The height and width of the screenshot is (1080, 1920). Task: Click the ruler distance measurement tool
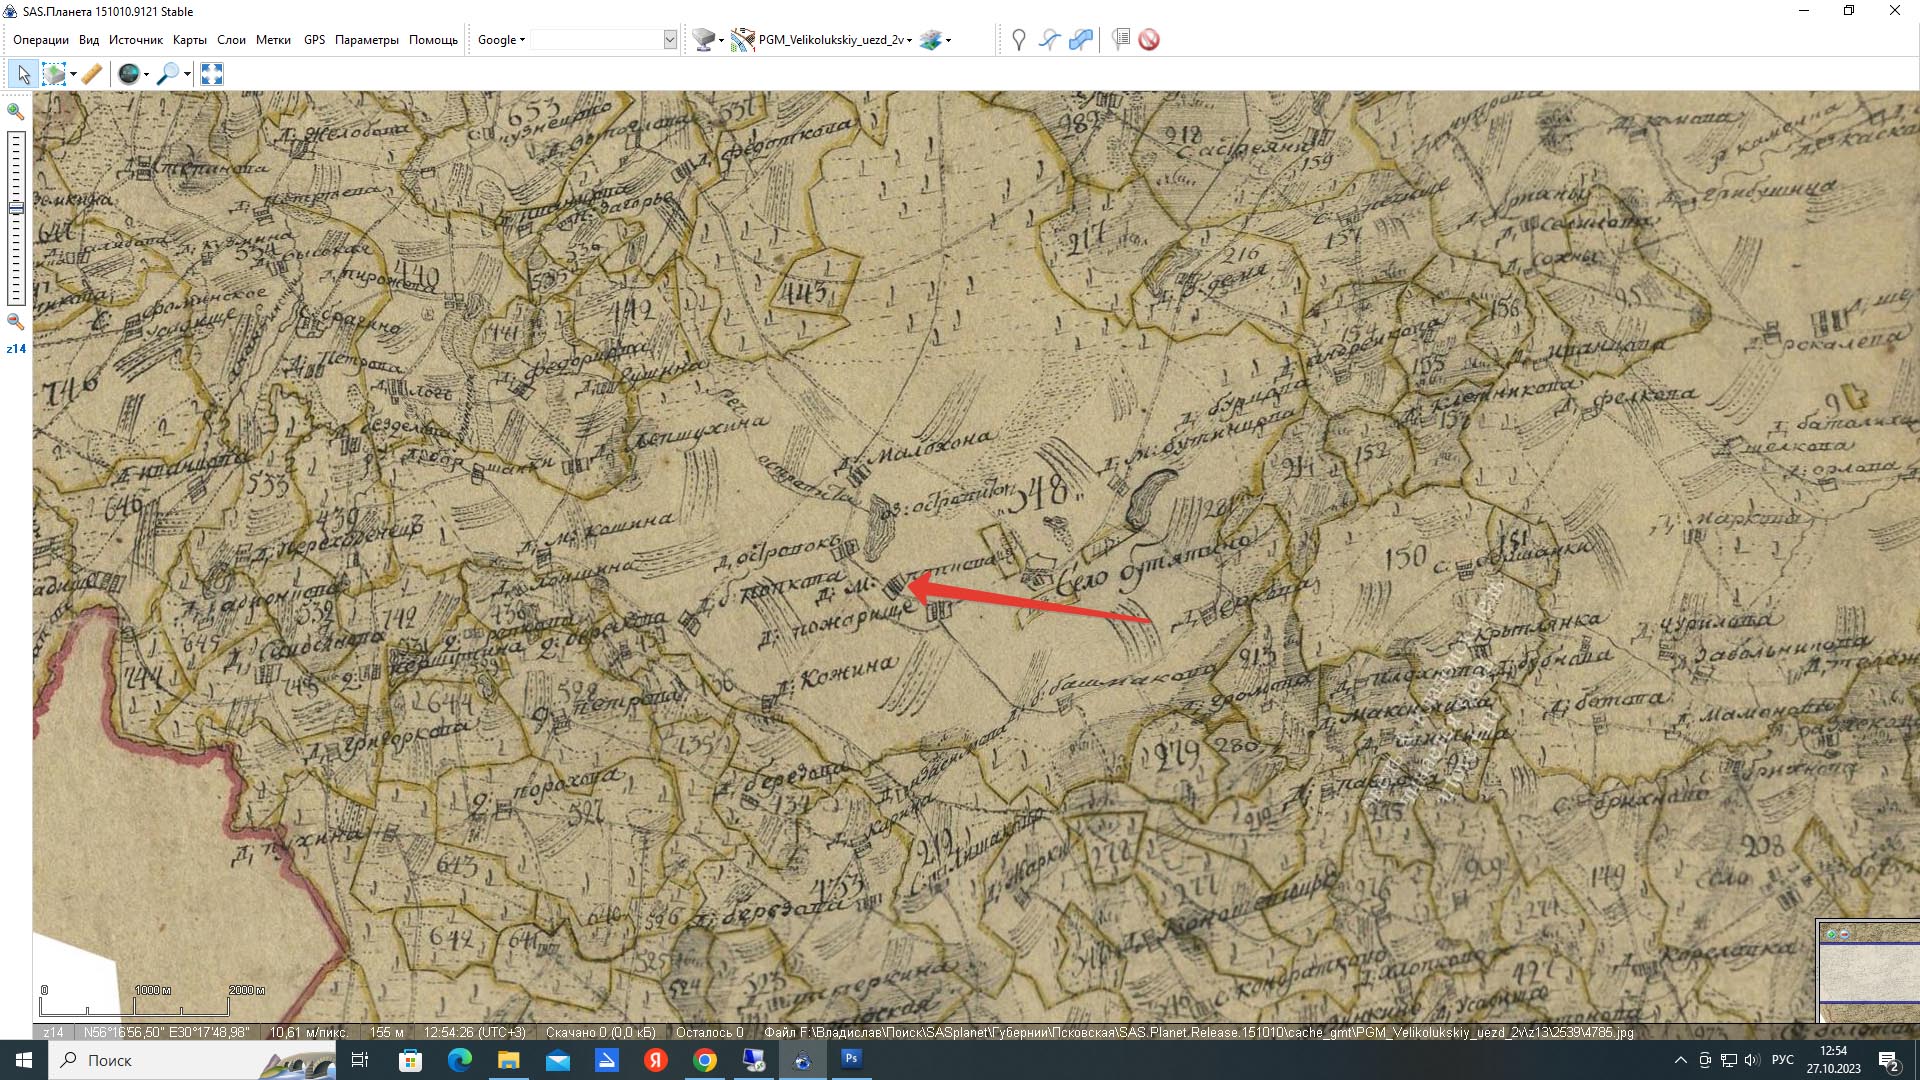92,74
